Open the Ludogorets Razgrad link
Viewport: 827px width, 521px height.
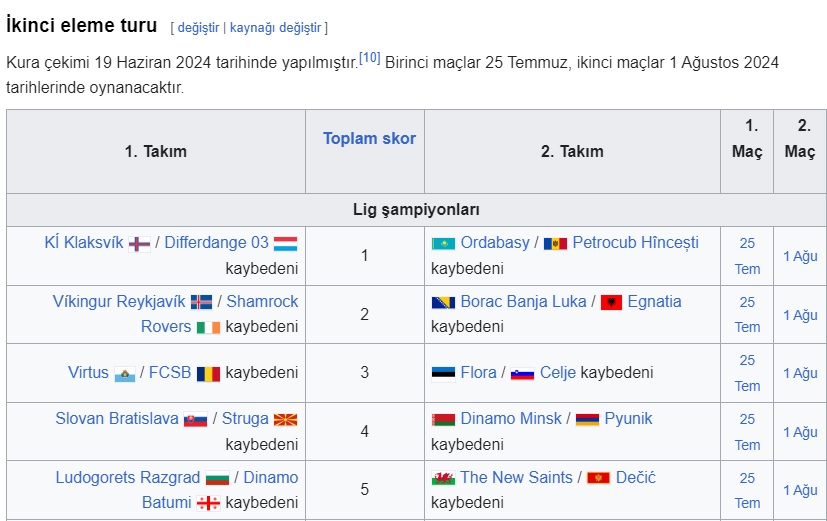pos(128,477)
